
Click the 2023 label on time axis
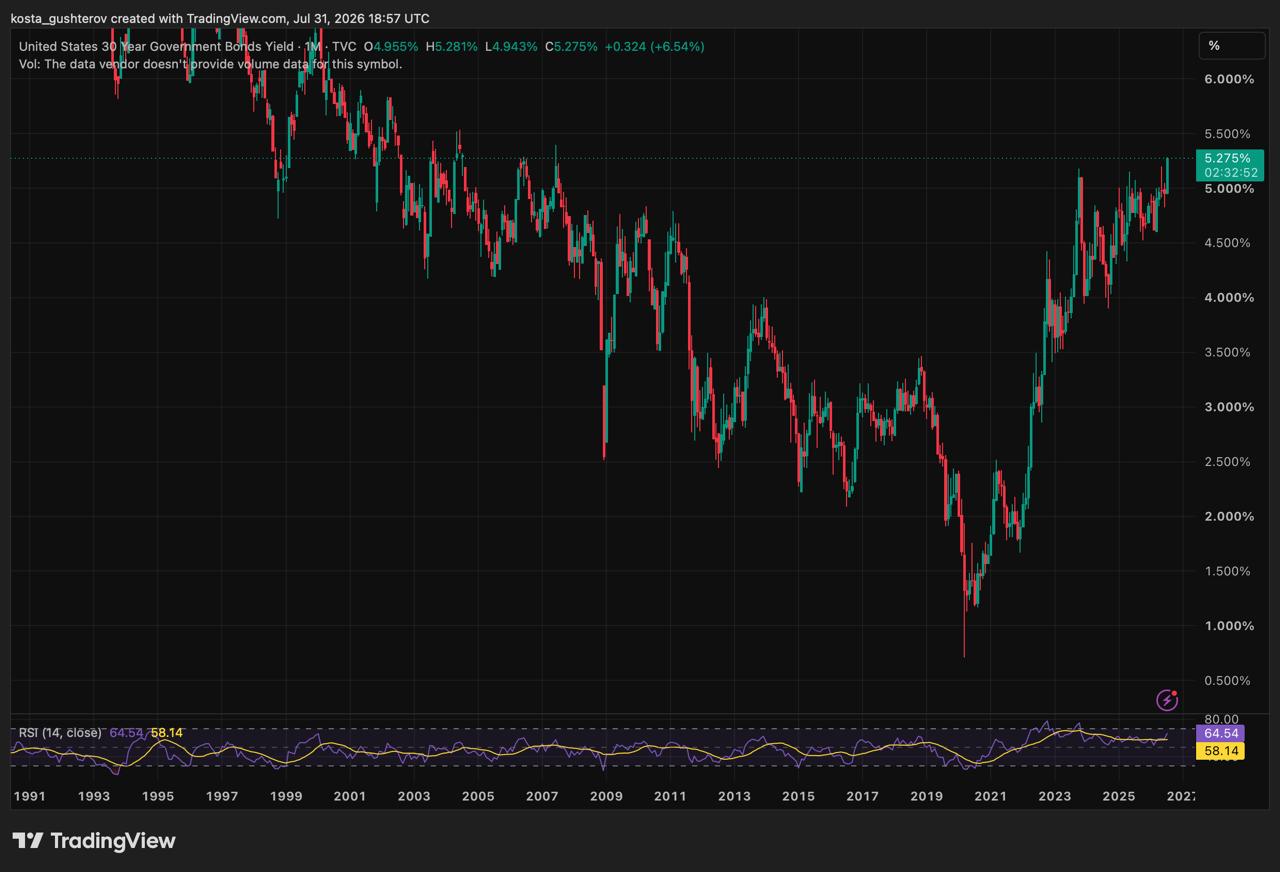[1055, 796]
